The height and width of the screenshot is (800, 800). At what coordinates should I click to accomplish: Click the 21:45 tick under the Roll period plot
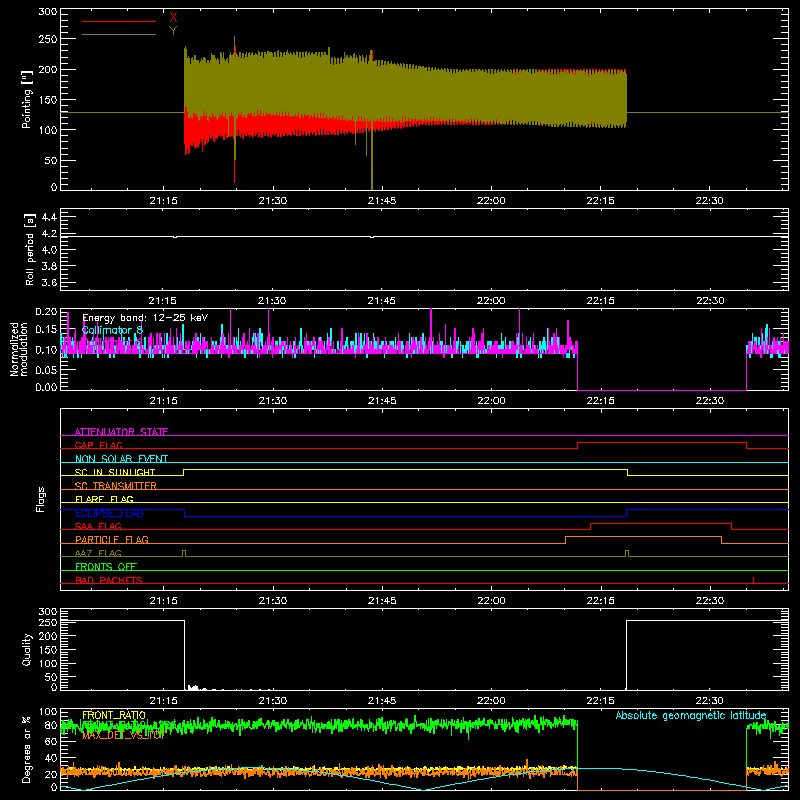(382, 301)
